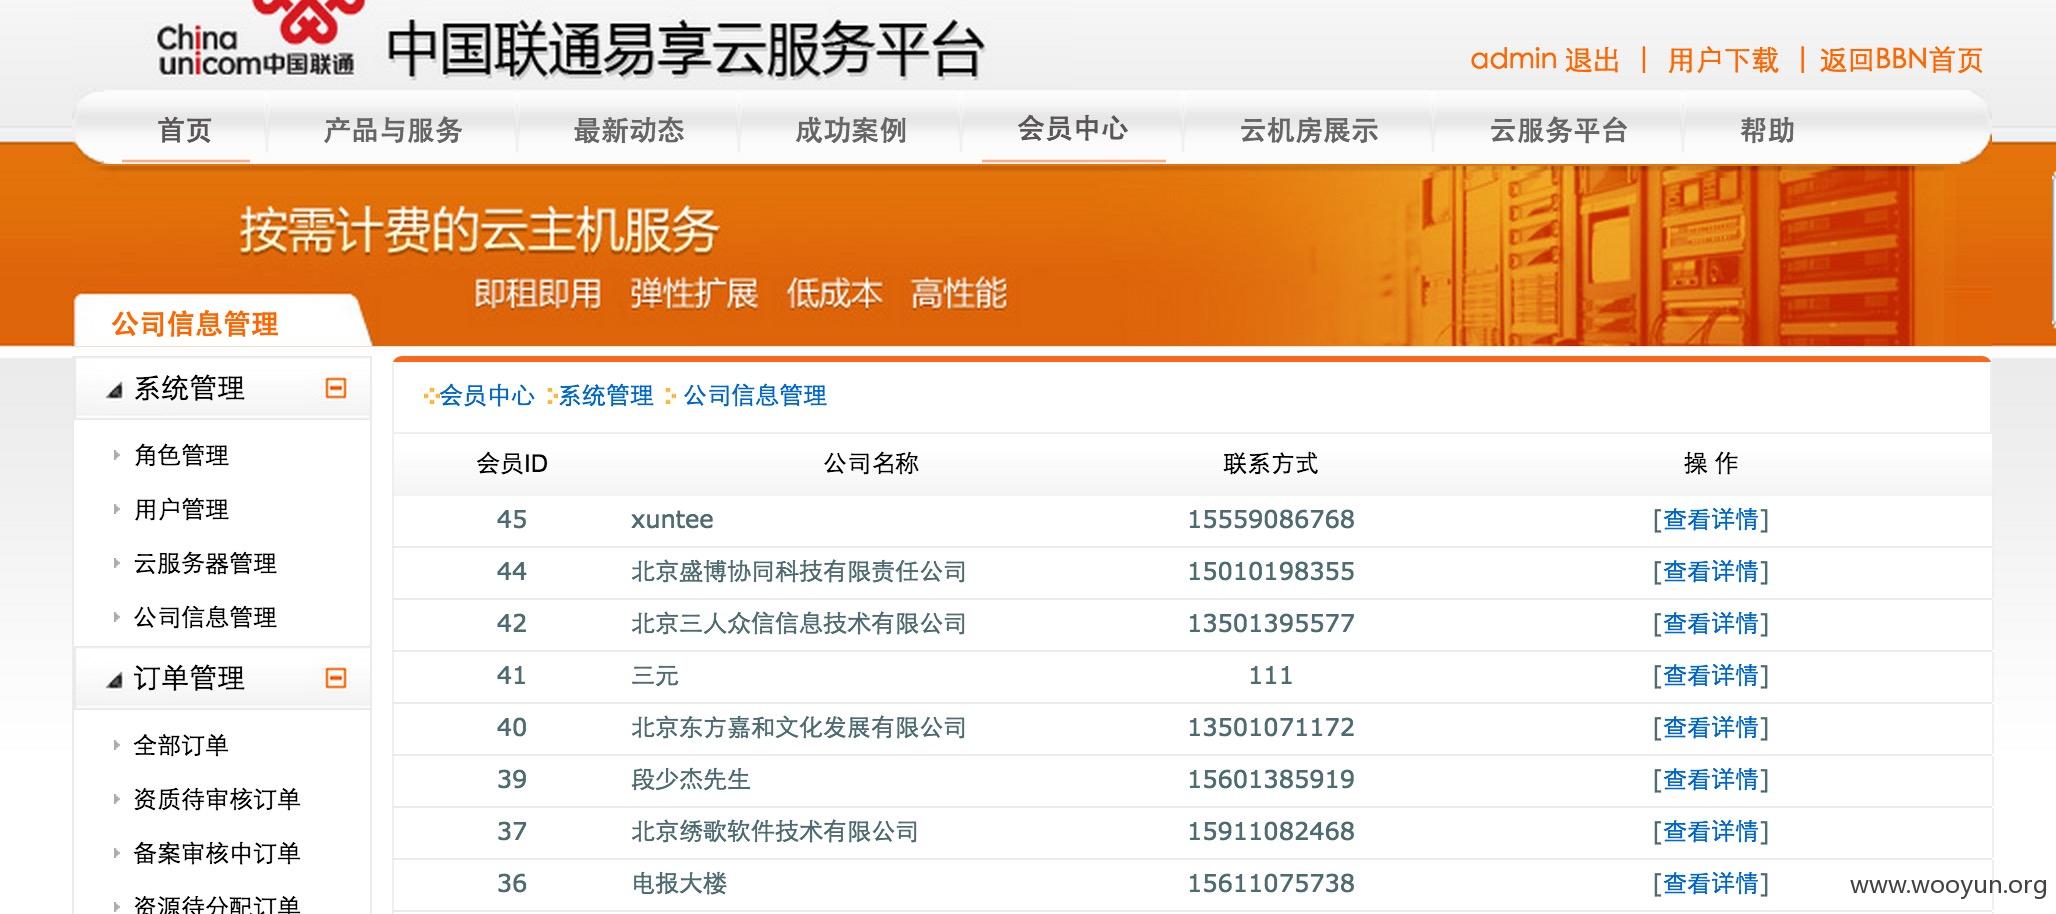
Task: Open 帮助 navigation item
Action: coord(1767,130)
